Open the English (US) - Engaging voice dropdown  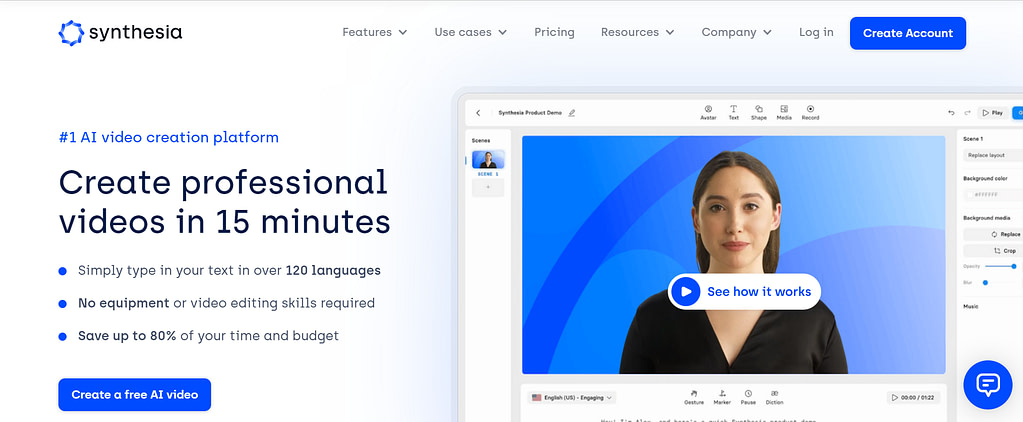pyautogui.click(x=572, y=397)
